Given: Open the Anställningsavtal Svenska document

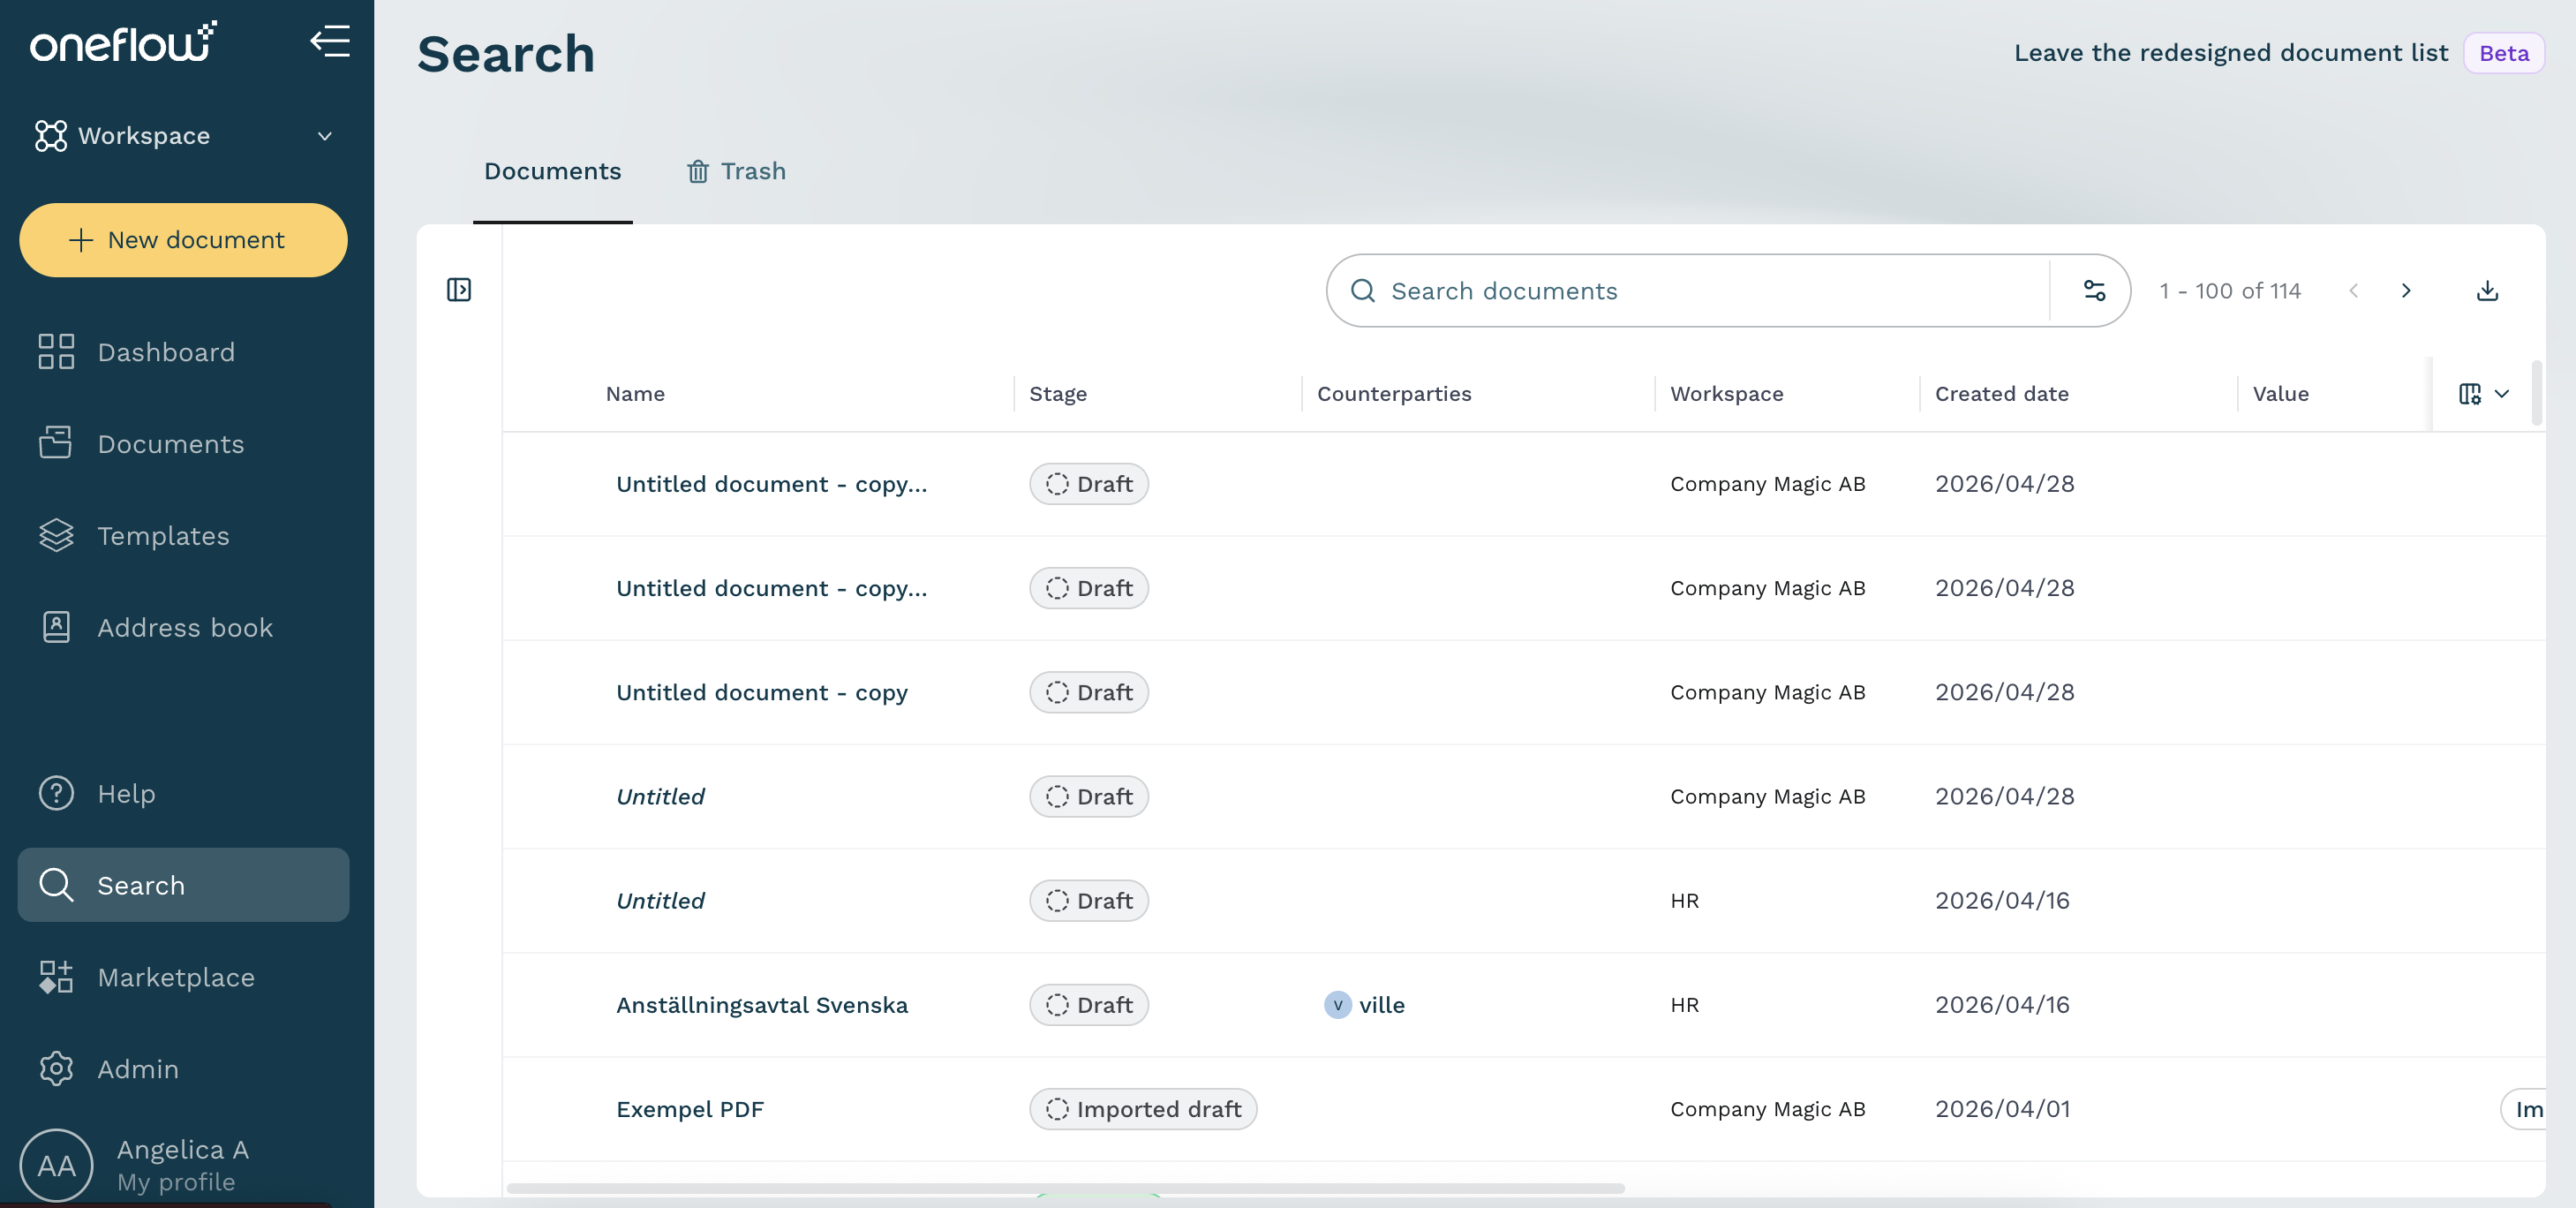Looking at the screenshot, I should pos(762,1005).
